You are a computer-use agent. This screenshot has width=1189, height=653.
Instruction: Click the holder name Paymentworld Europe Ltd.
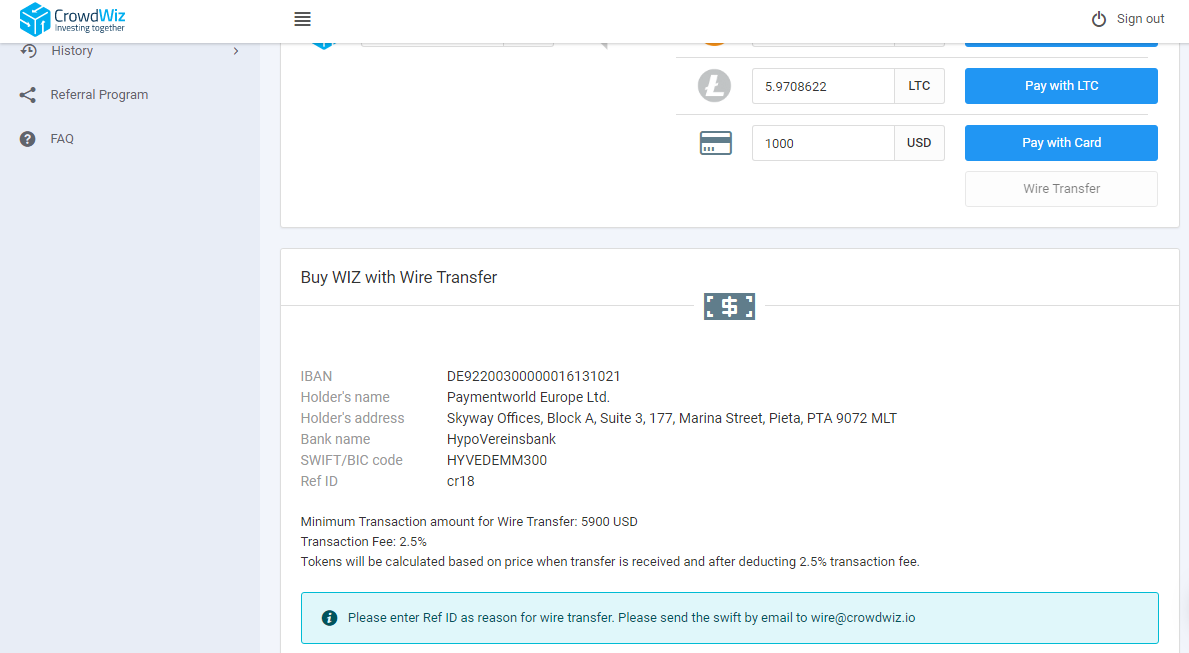(x=528, y=397)
